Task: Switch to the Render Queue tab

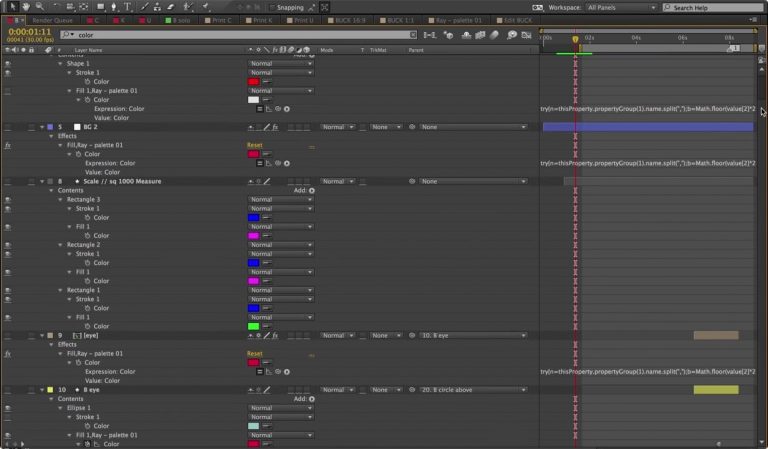Action: [51, 19]
